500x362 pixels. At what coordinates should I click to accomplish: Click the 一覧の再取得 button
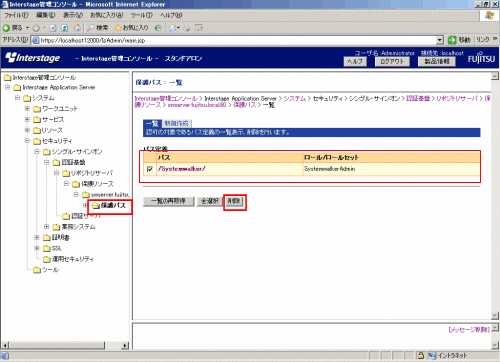pyautogui.click(x=168, y=201)
